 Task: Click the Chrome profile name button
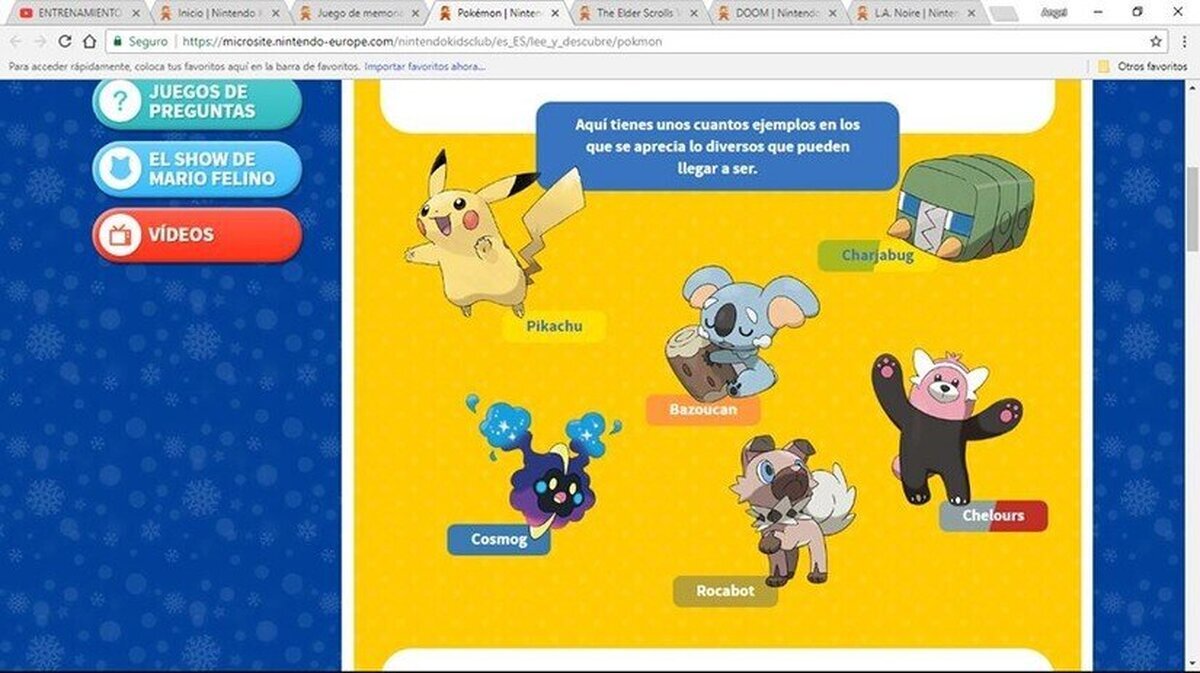1053,12
